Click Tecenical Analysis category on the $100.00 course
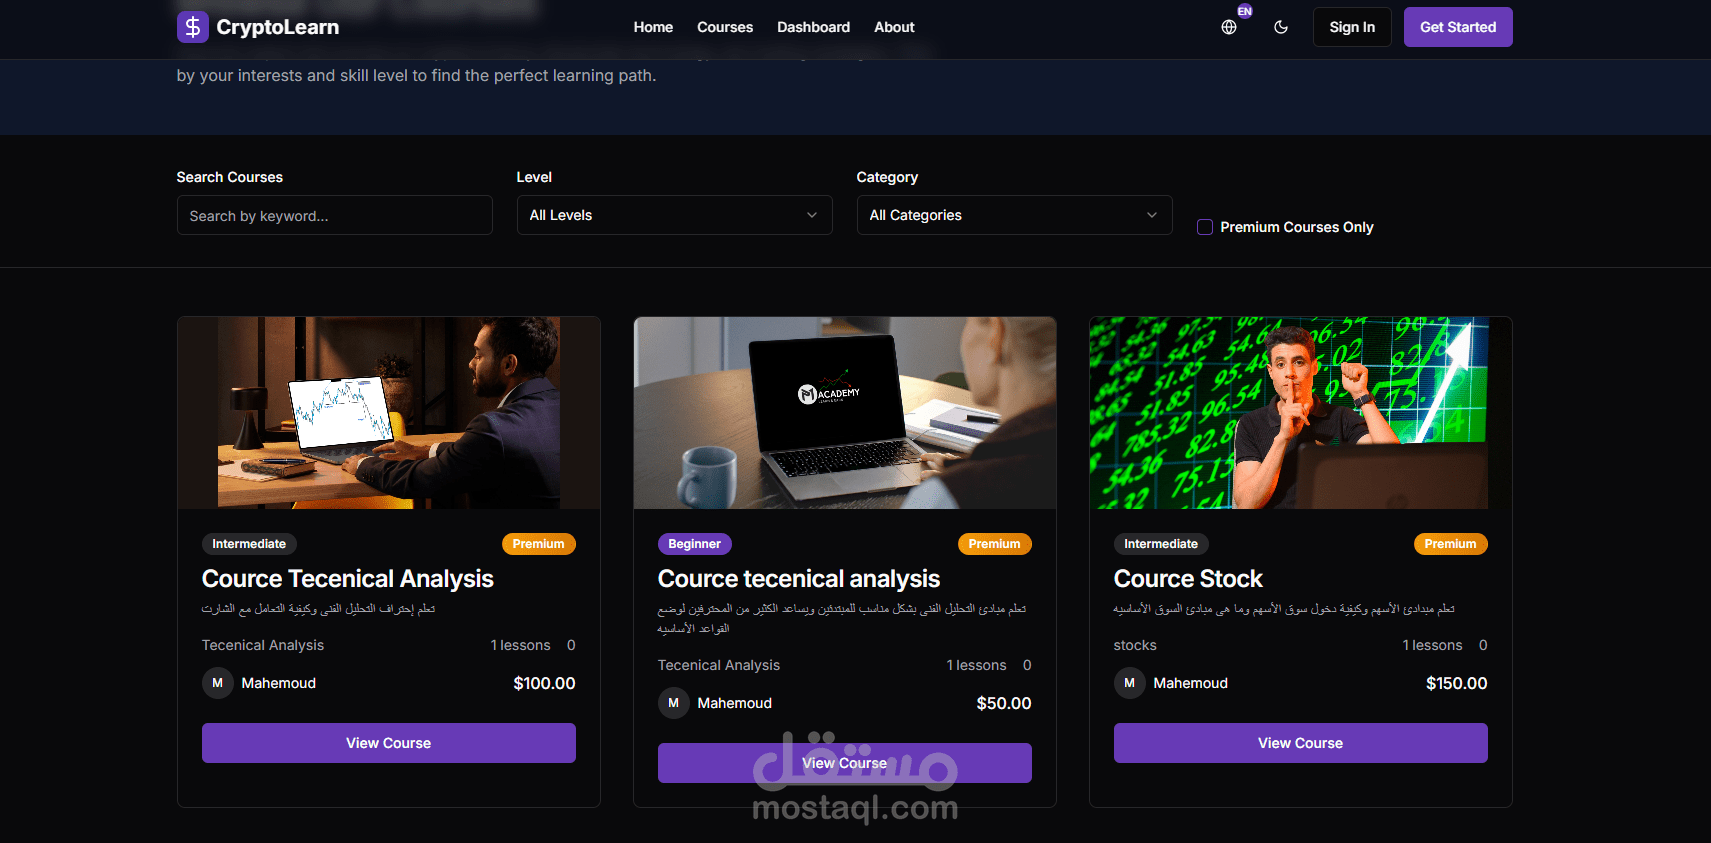 tap(263, 645)
